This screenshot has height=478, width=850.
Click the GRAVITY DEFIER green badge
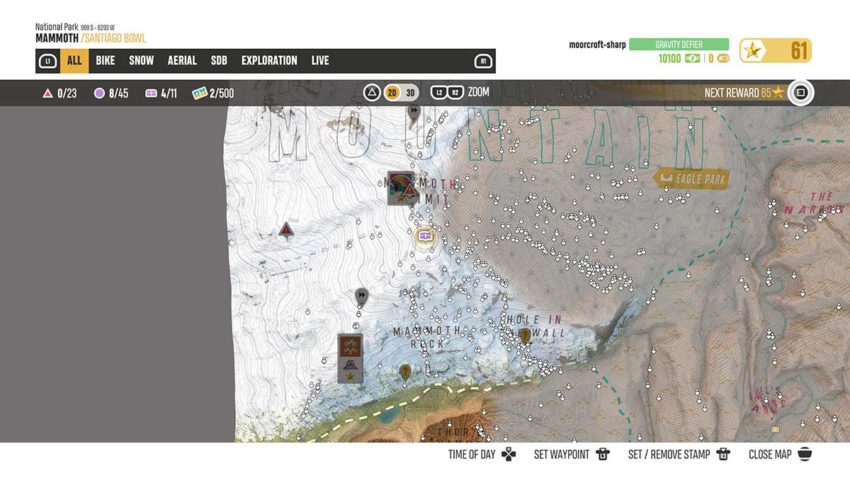pos(679,44)
